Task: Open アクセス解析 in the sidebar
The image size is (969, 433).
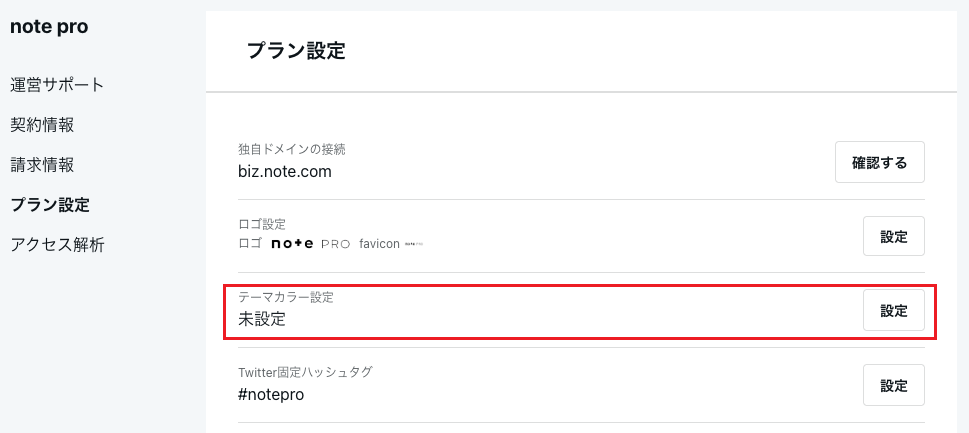Action: [57, 245]
